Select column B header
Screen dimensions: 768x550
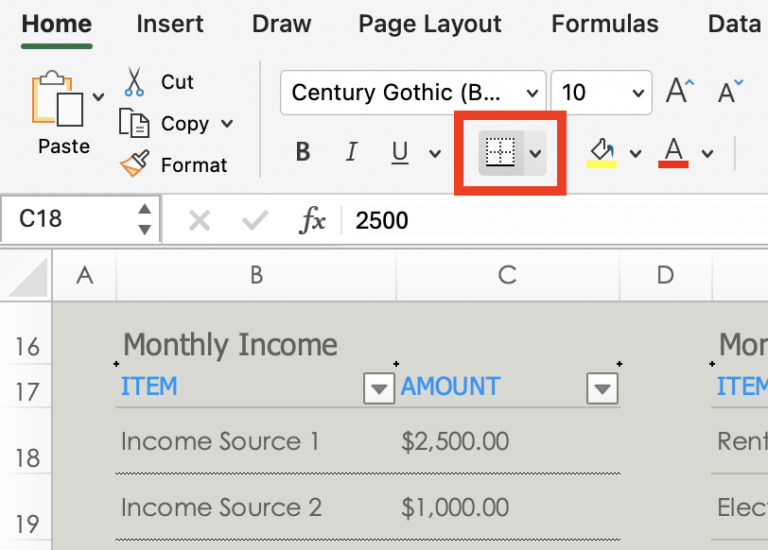[x=256, y=275]
